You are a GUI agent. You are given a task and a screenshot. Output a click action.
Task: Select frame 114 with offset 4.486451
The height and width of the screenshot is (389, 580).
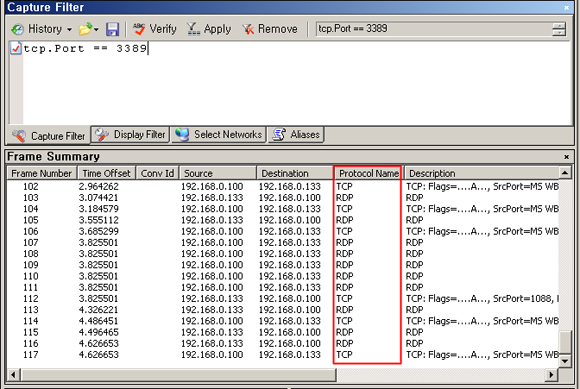pos(283,321)
